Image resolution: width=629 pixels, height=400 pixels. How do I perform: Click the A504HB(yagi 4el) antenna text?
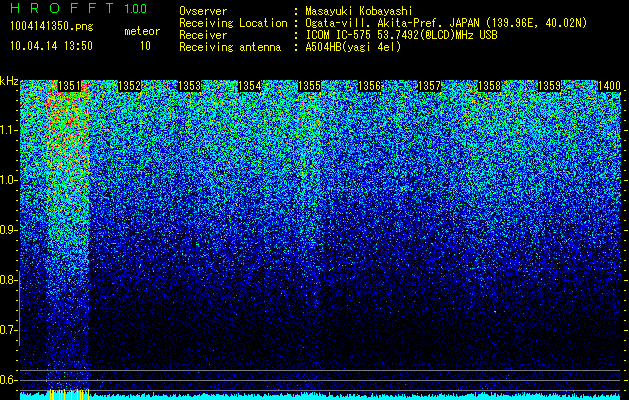point(353,47)
